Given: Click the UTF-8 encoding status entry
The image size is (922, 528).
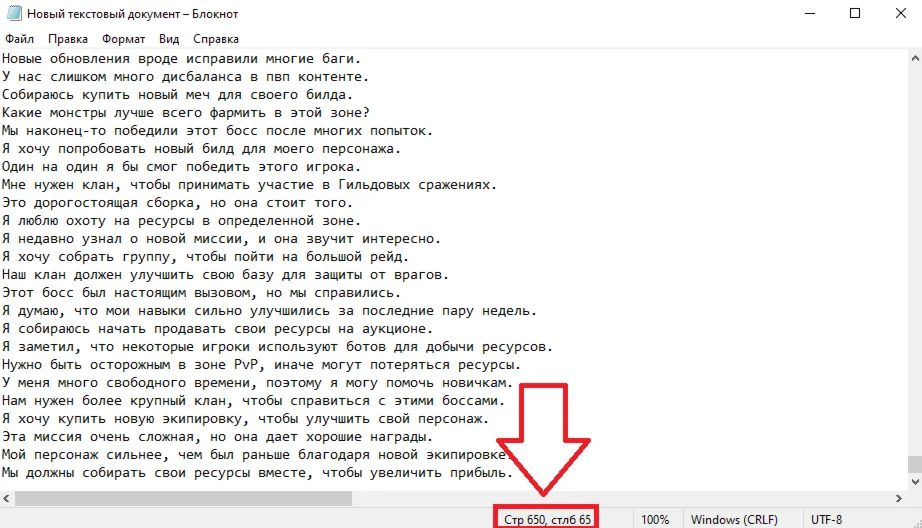Looking at the screenshot, I should point(826,520).
